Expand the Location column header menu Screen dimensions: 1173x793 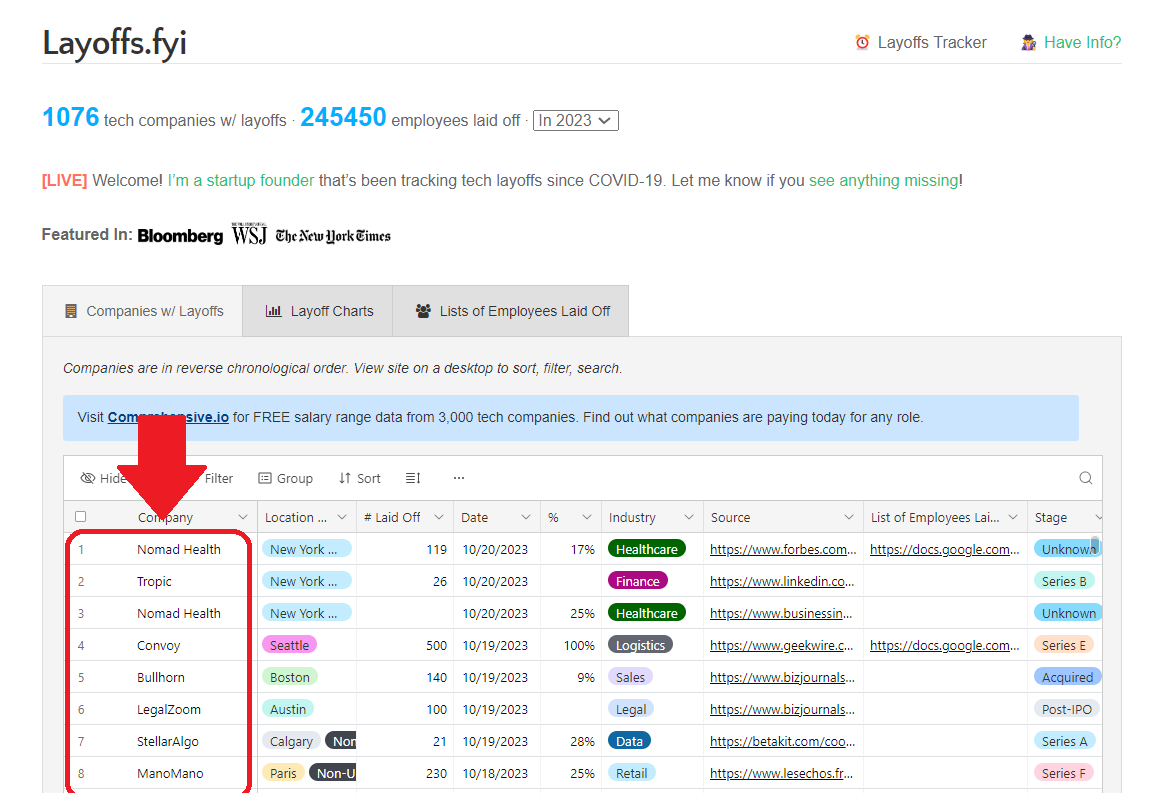click(342, 517)
